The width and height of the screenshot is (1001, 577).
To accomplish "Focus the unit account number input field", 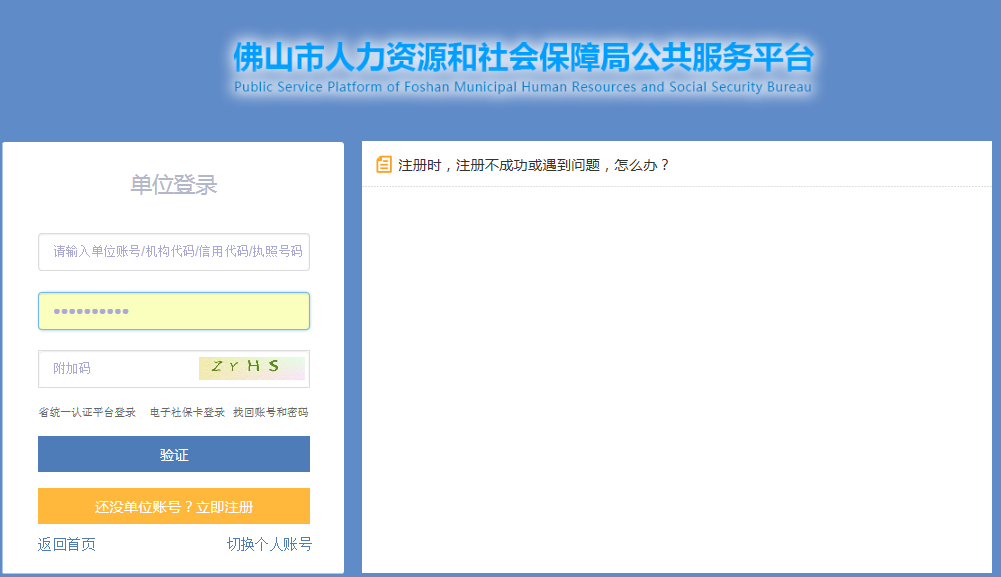I will point(174,252).
